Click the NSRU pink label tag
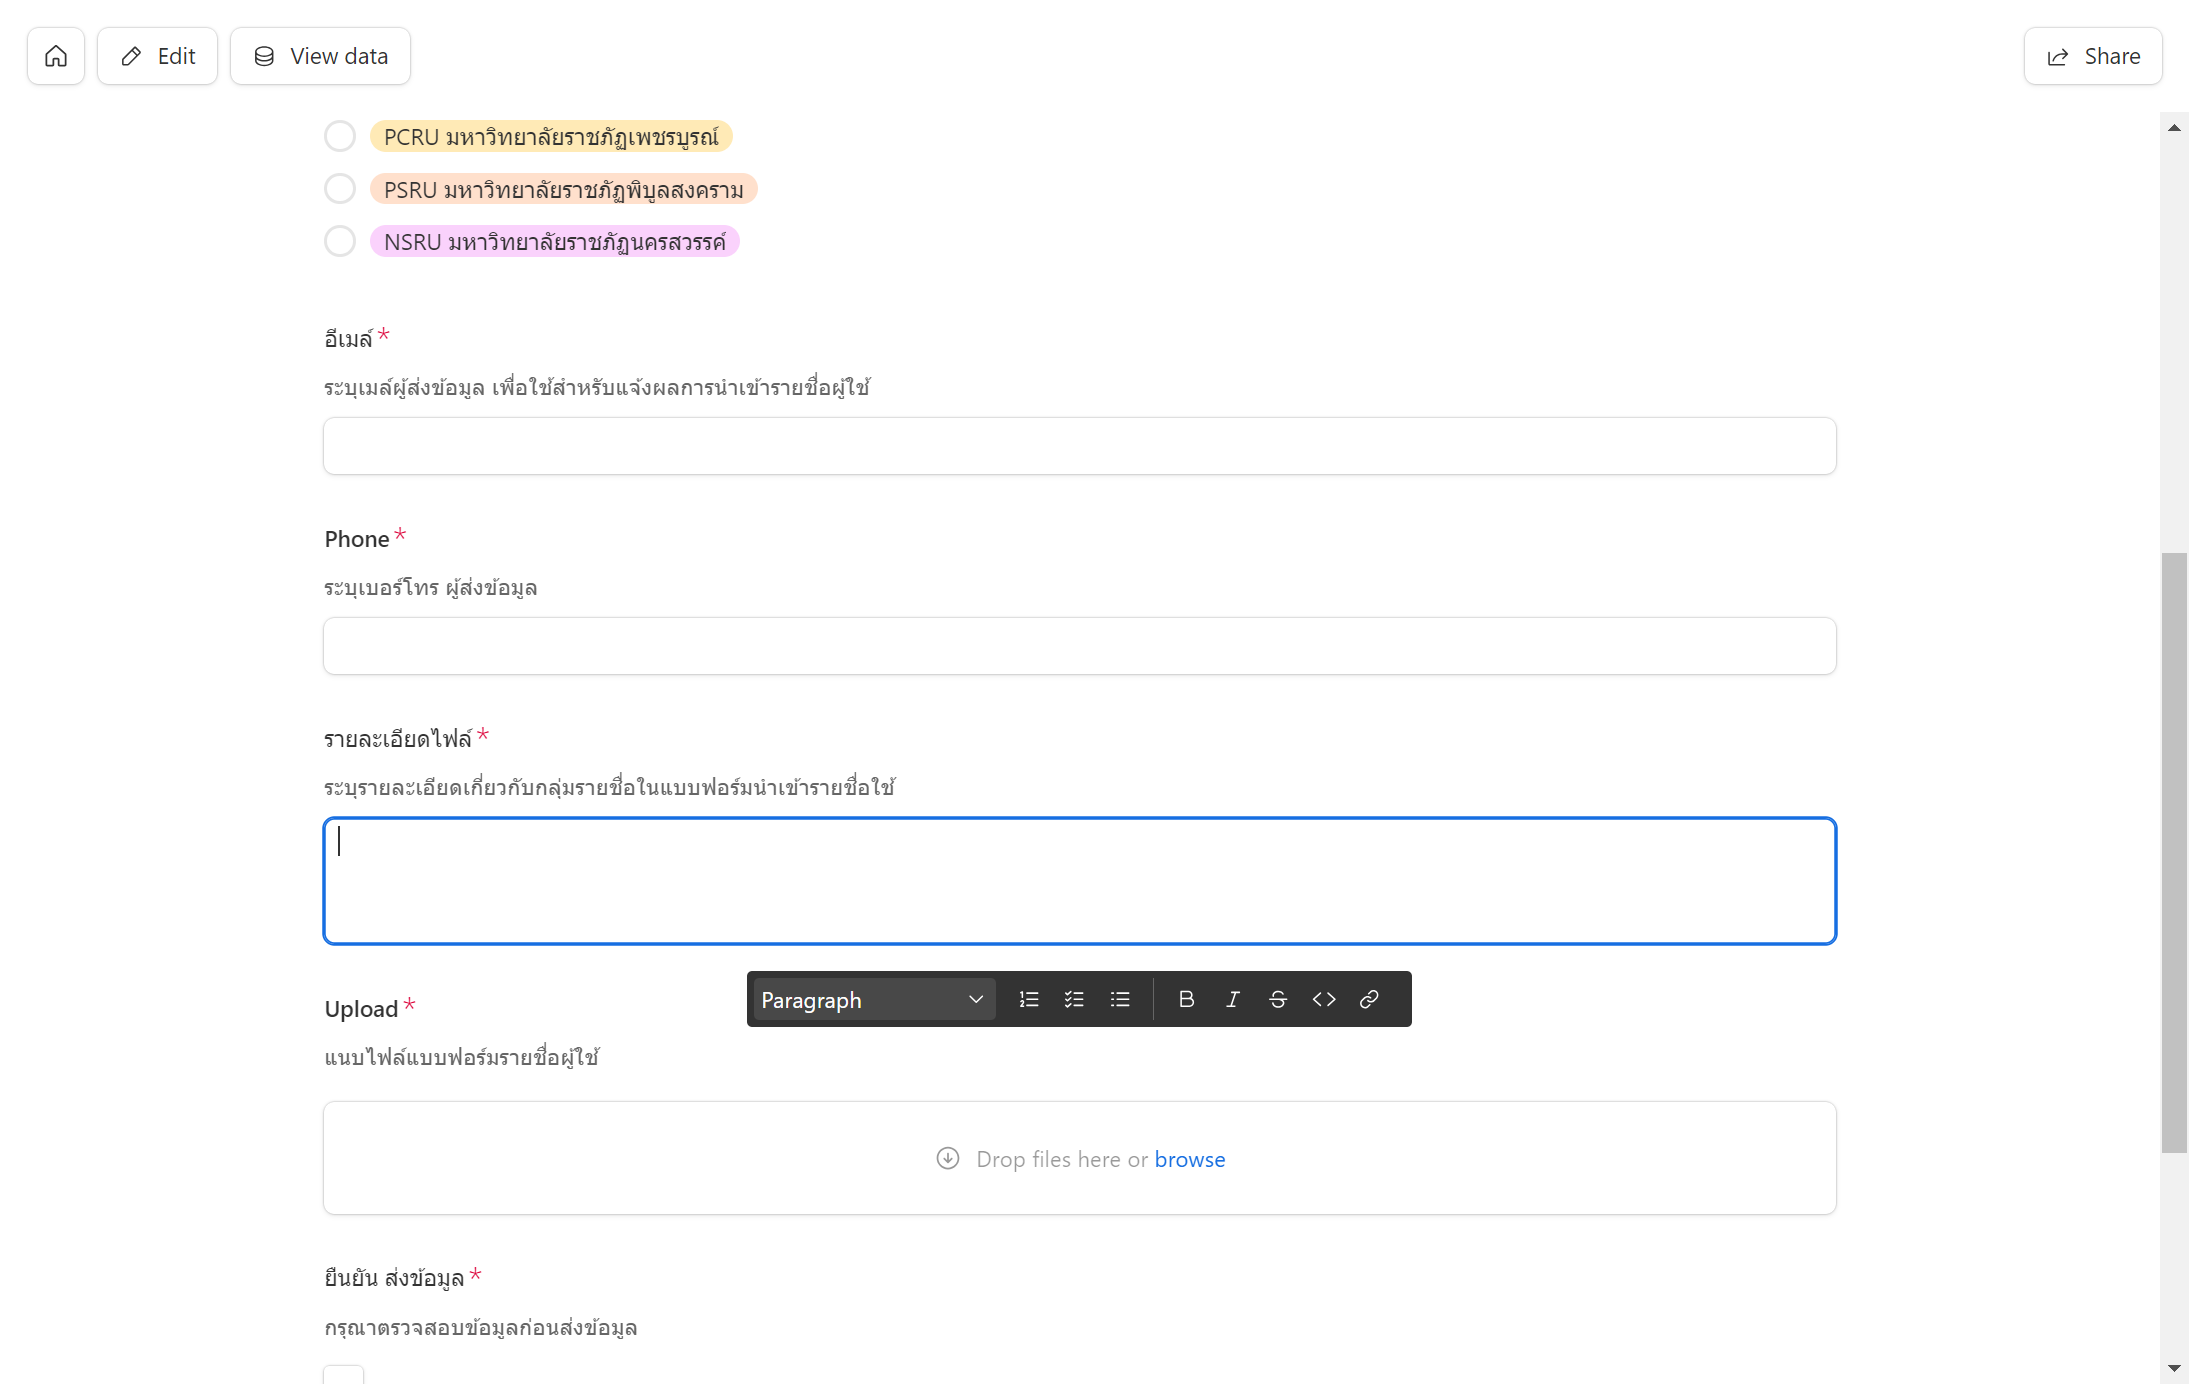The width and height of the screenshot is (2190, 1385). (555, 242)
